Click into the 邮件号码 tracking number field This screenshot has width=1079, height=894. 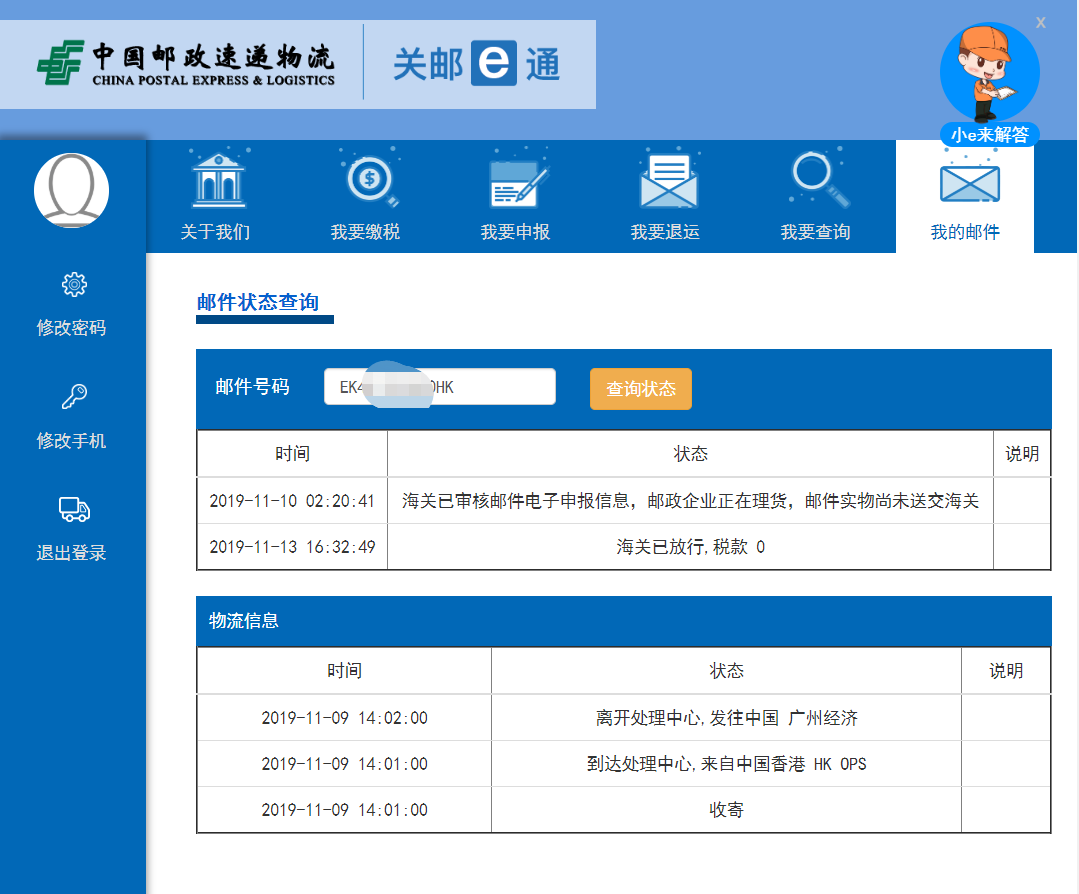pos(439,387)
